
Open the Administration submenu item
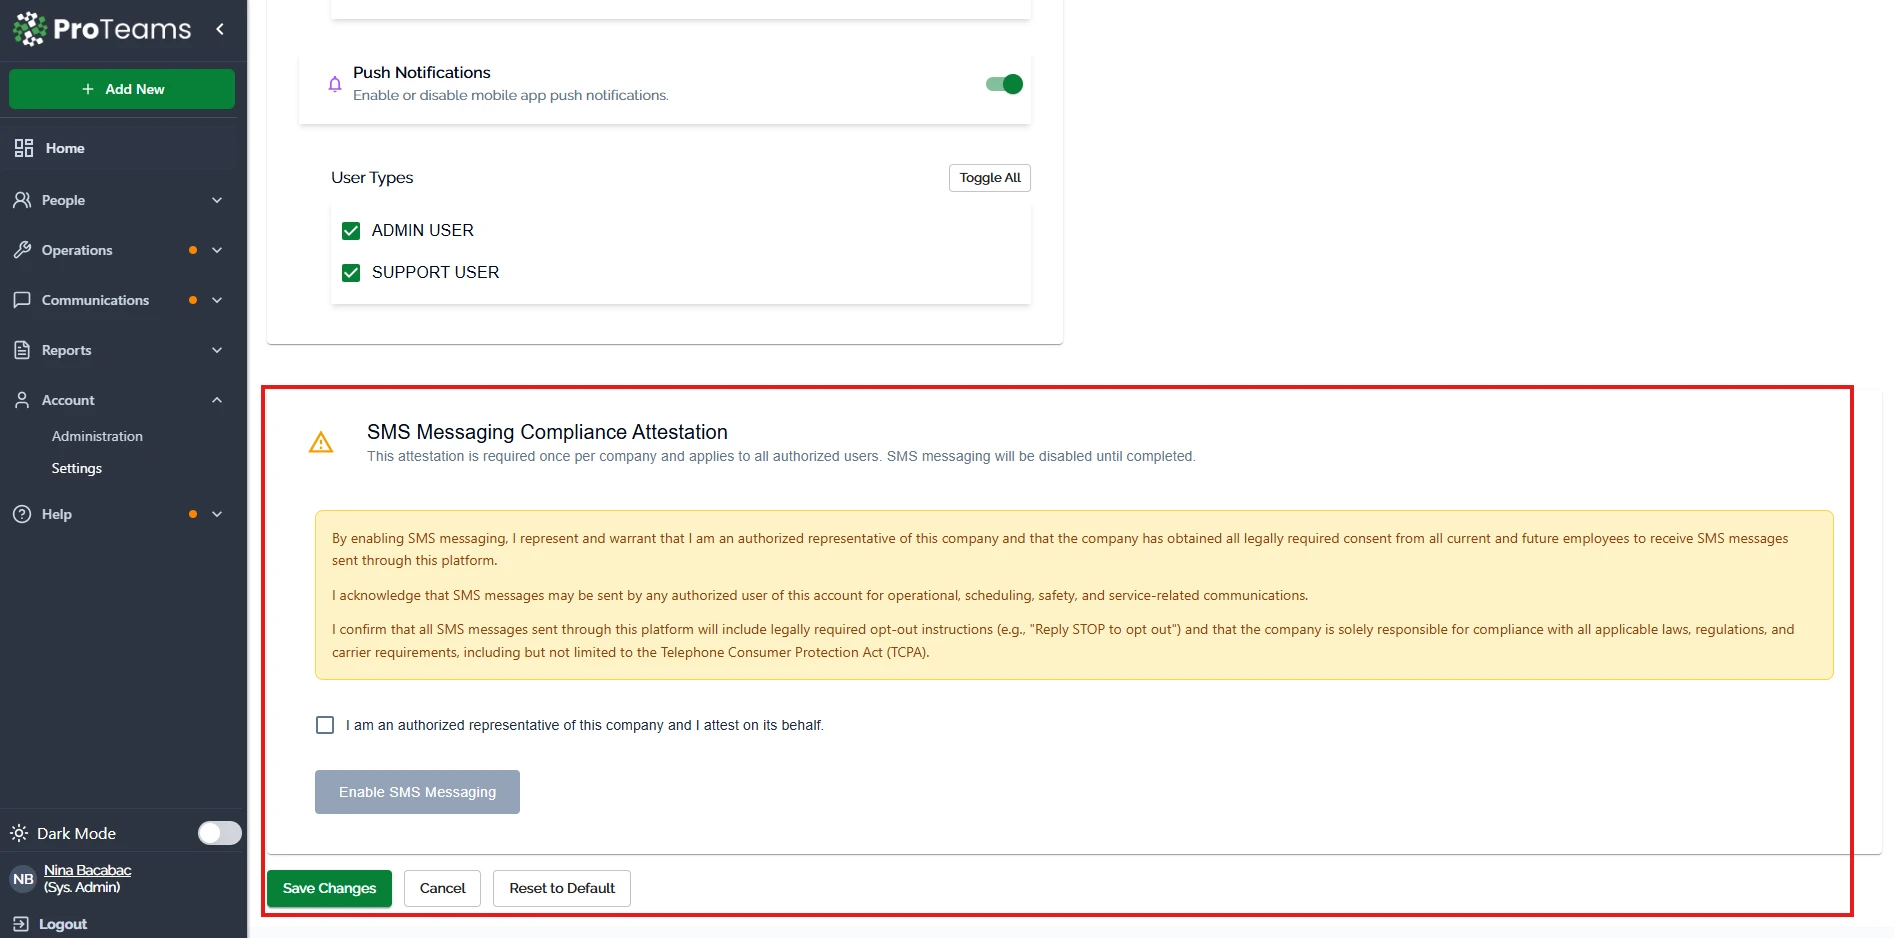pyautogui.click(x=97, y=436)
